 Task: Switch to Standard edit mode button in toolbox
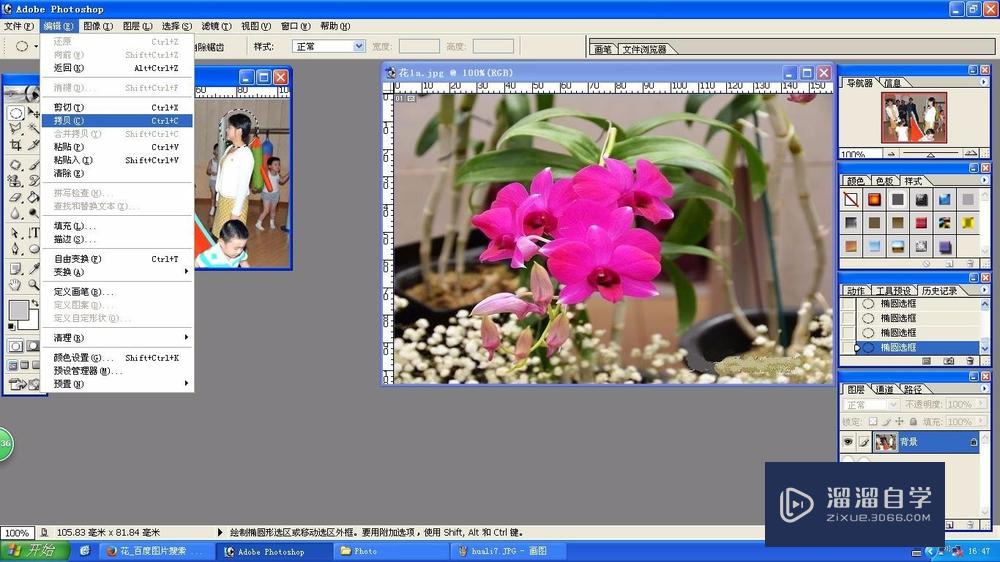click(x=15, y=346)
